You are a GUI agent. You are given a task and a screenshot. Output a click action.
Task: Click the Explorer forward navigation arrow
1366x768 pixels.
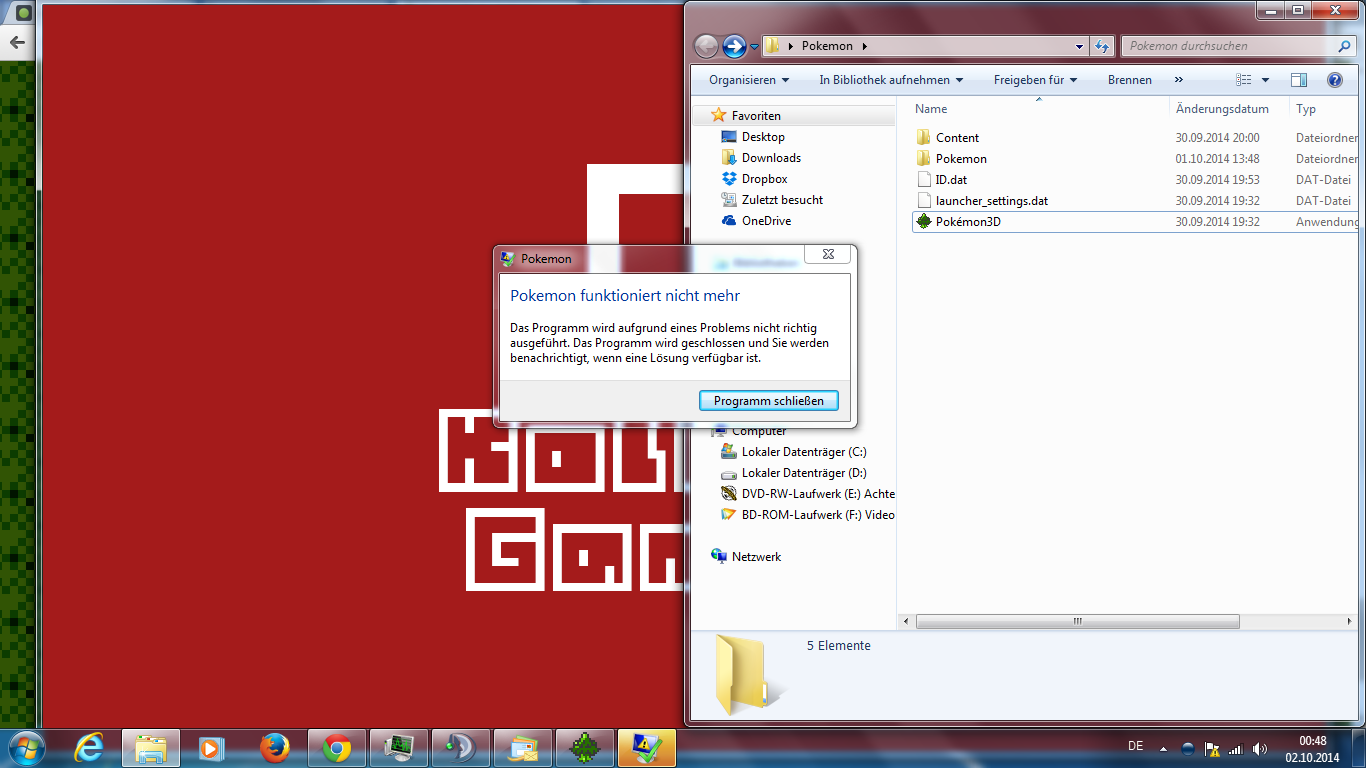[x=734, y=46]
